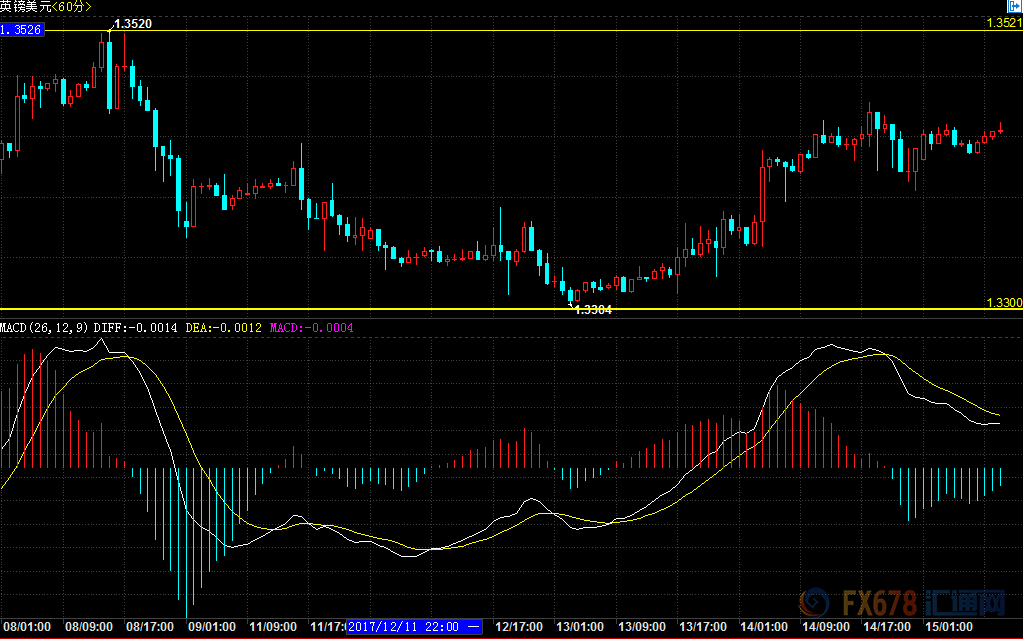1023x639 pixels.
Task: Click the MACD(26,12,9) indicator label
Action: pyautogui.click(x=45, y=327)
